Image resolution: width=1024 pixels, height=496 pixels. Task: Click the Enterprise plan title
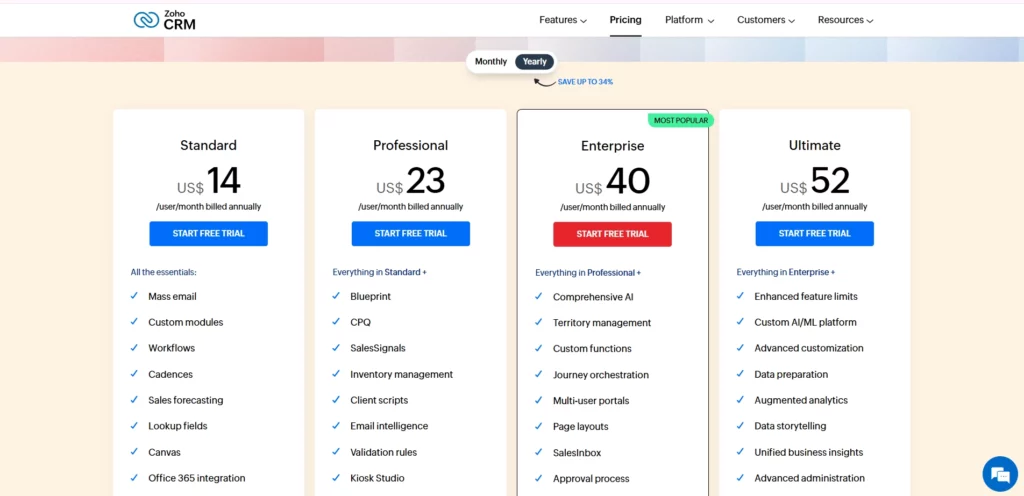[613, 146]
